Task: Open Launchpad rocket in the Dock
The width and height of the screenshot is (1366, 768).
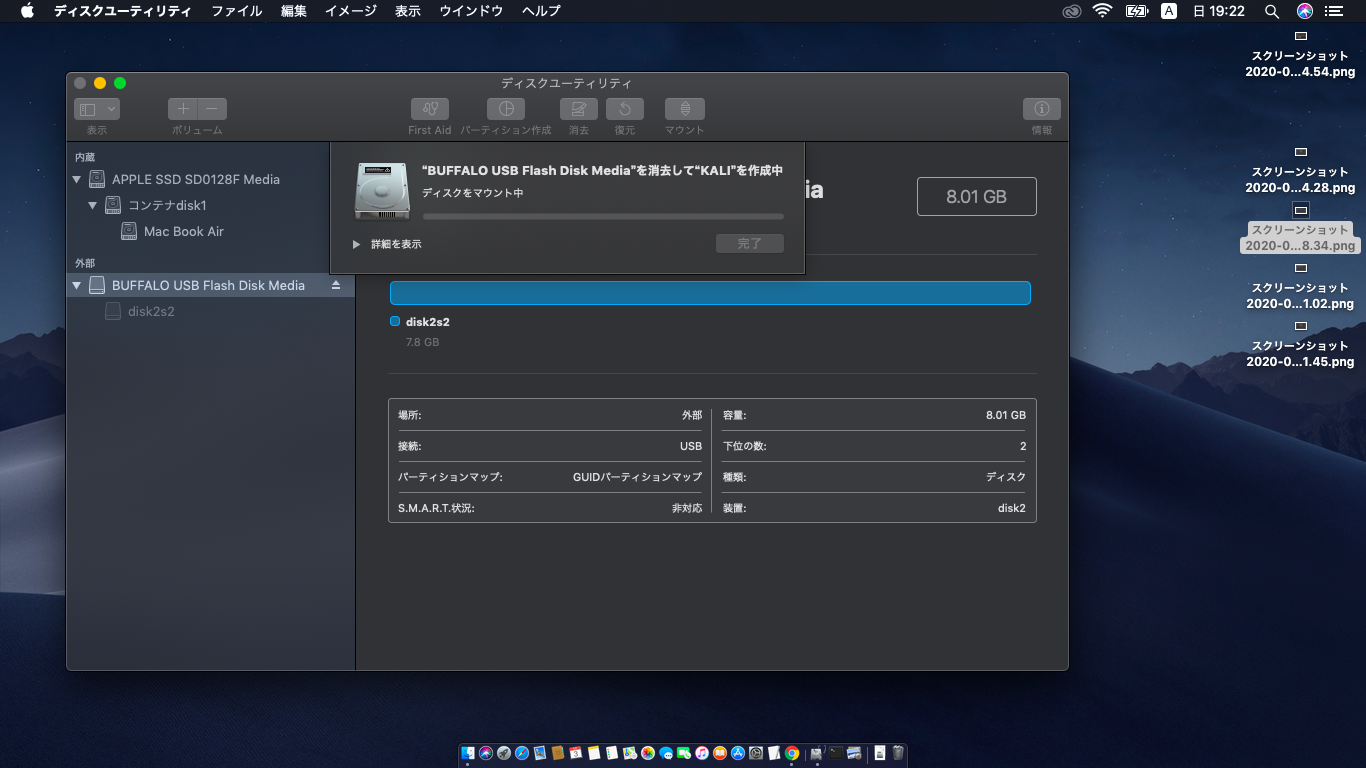Action: point(504,753)
